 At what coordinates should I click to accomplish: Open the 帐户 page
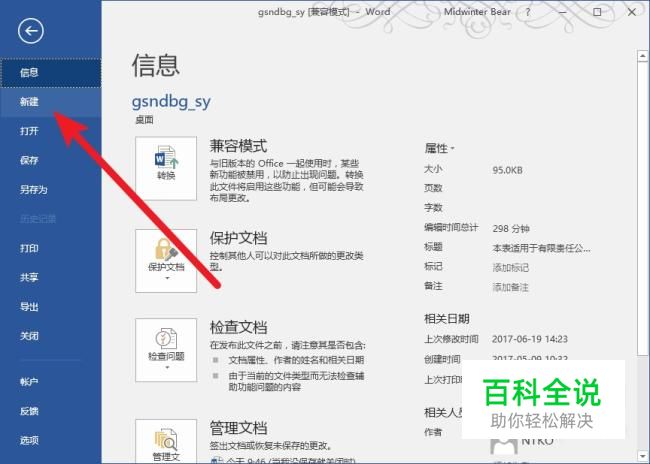coord(51,382)
